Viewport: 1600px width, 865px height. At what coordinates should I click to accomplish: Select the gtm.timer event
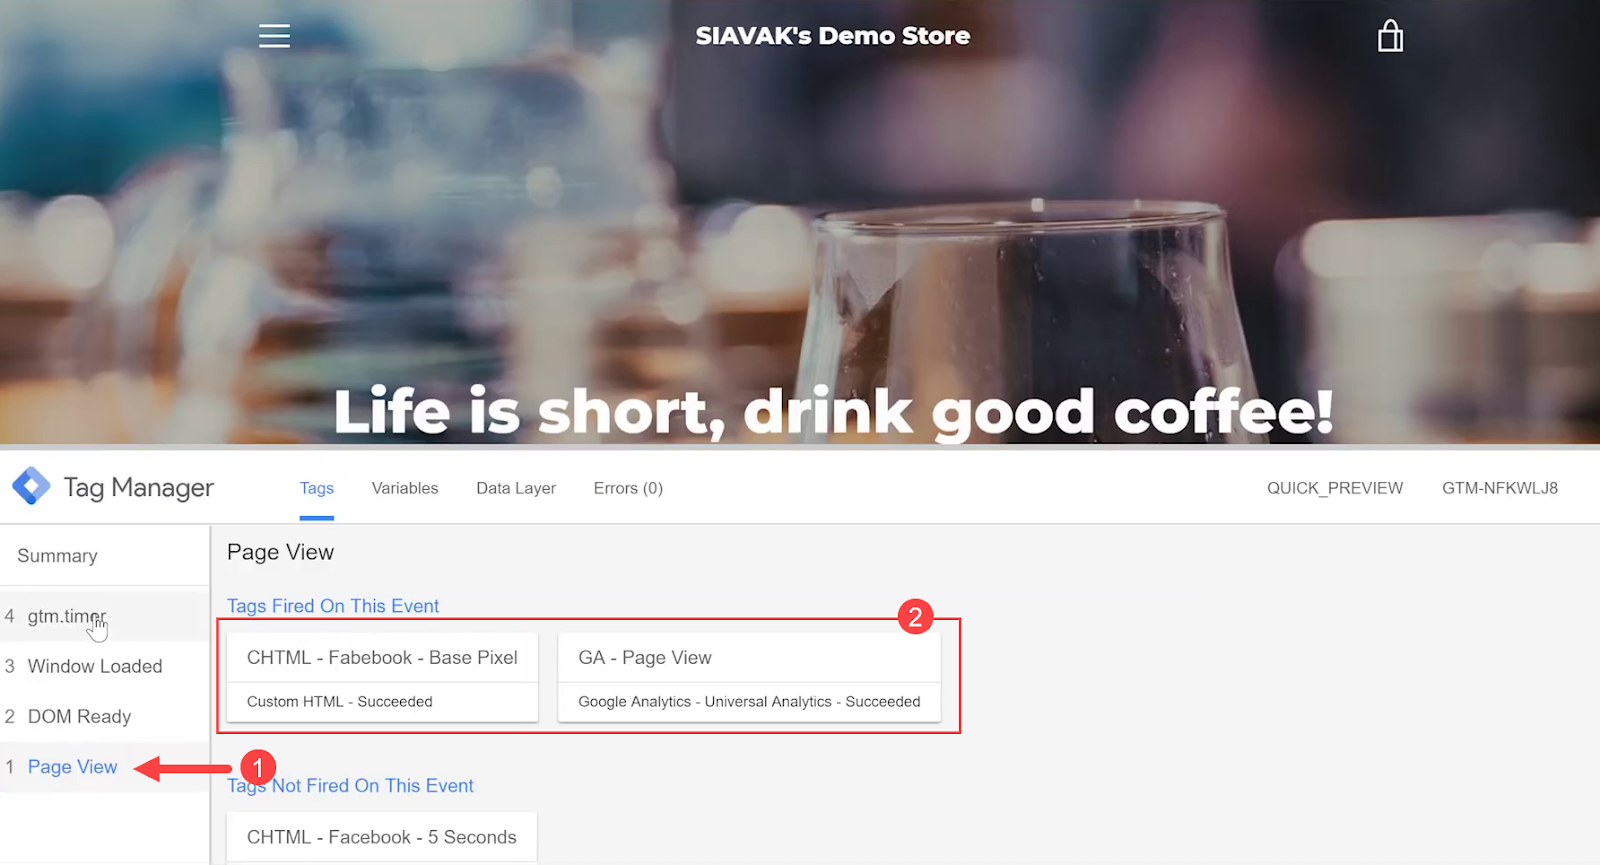[104, 616]
